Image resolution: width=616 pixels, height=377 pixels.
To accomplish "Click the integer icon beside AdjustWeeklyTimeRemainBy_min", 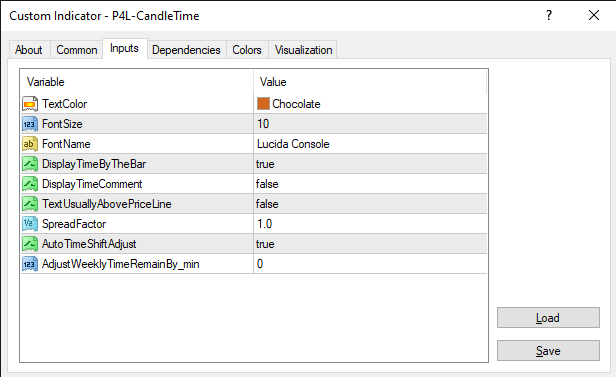I will coord(30,264).
